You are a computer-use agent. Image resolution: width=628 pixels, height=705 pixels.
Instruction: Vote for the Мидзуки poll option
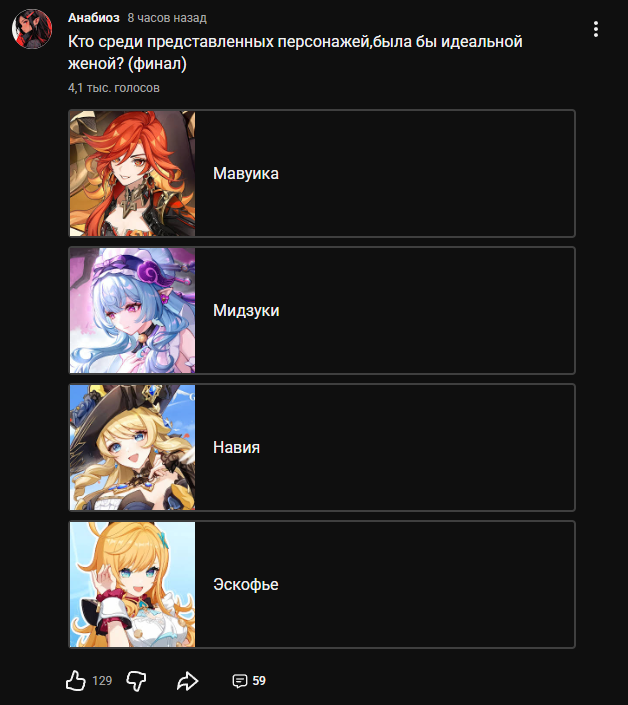pyautogui.click(x=322, y=311)
